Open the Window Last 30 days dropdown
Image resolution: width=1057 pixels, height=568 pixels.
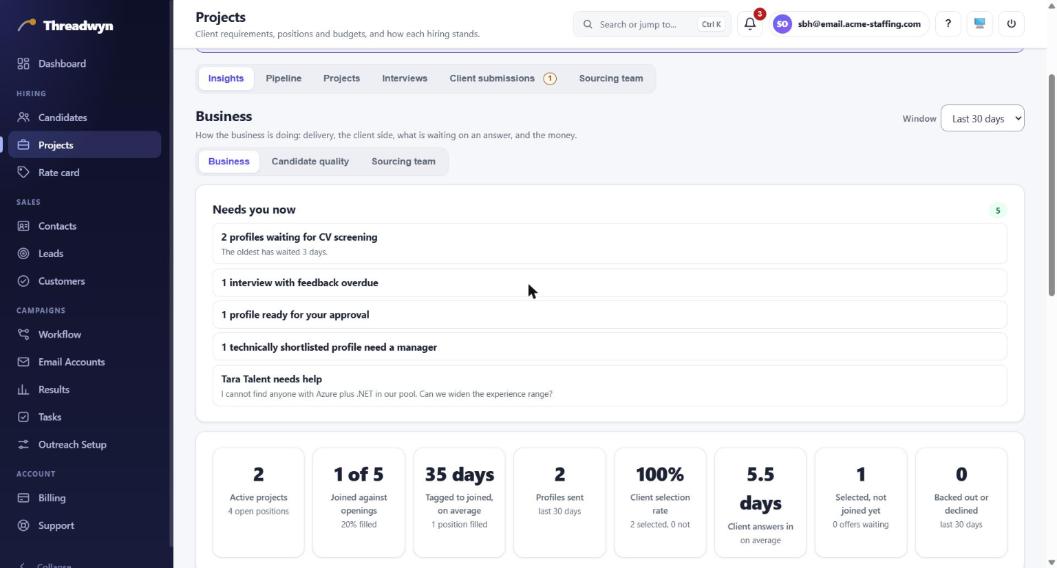pos(982,119)
